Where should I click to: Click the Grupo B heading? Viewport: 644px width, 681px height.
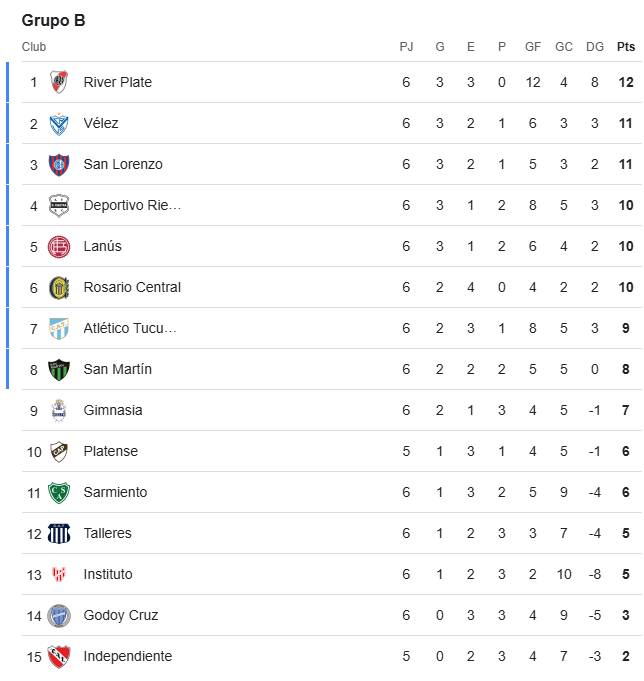(53, 20)
